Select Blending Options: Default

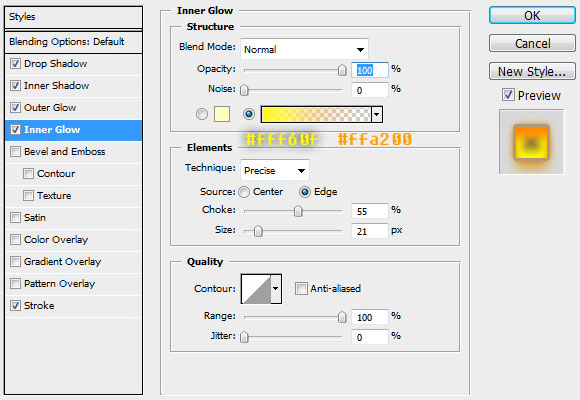(73, 42)
